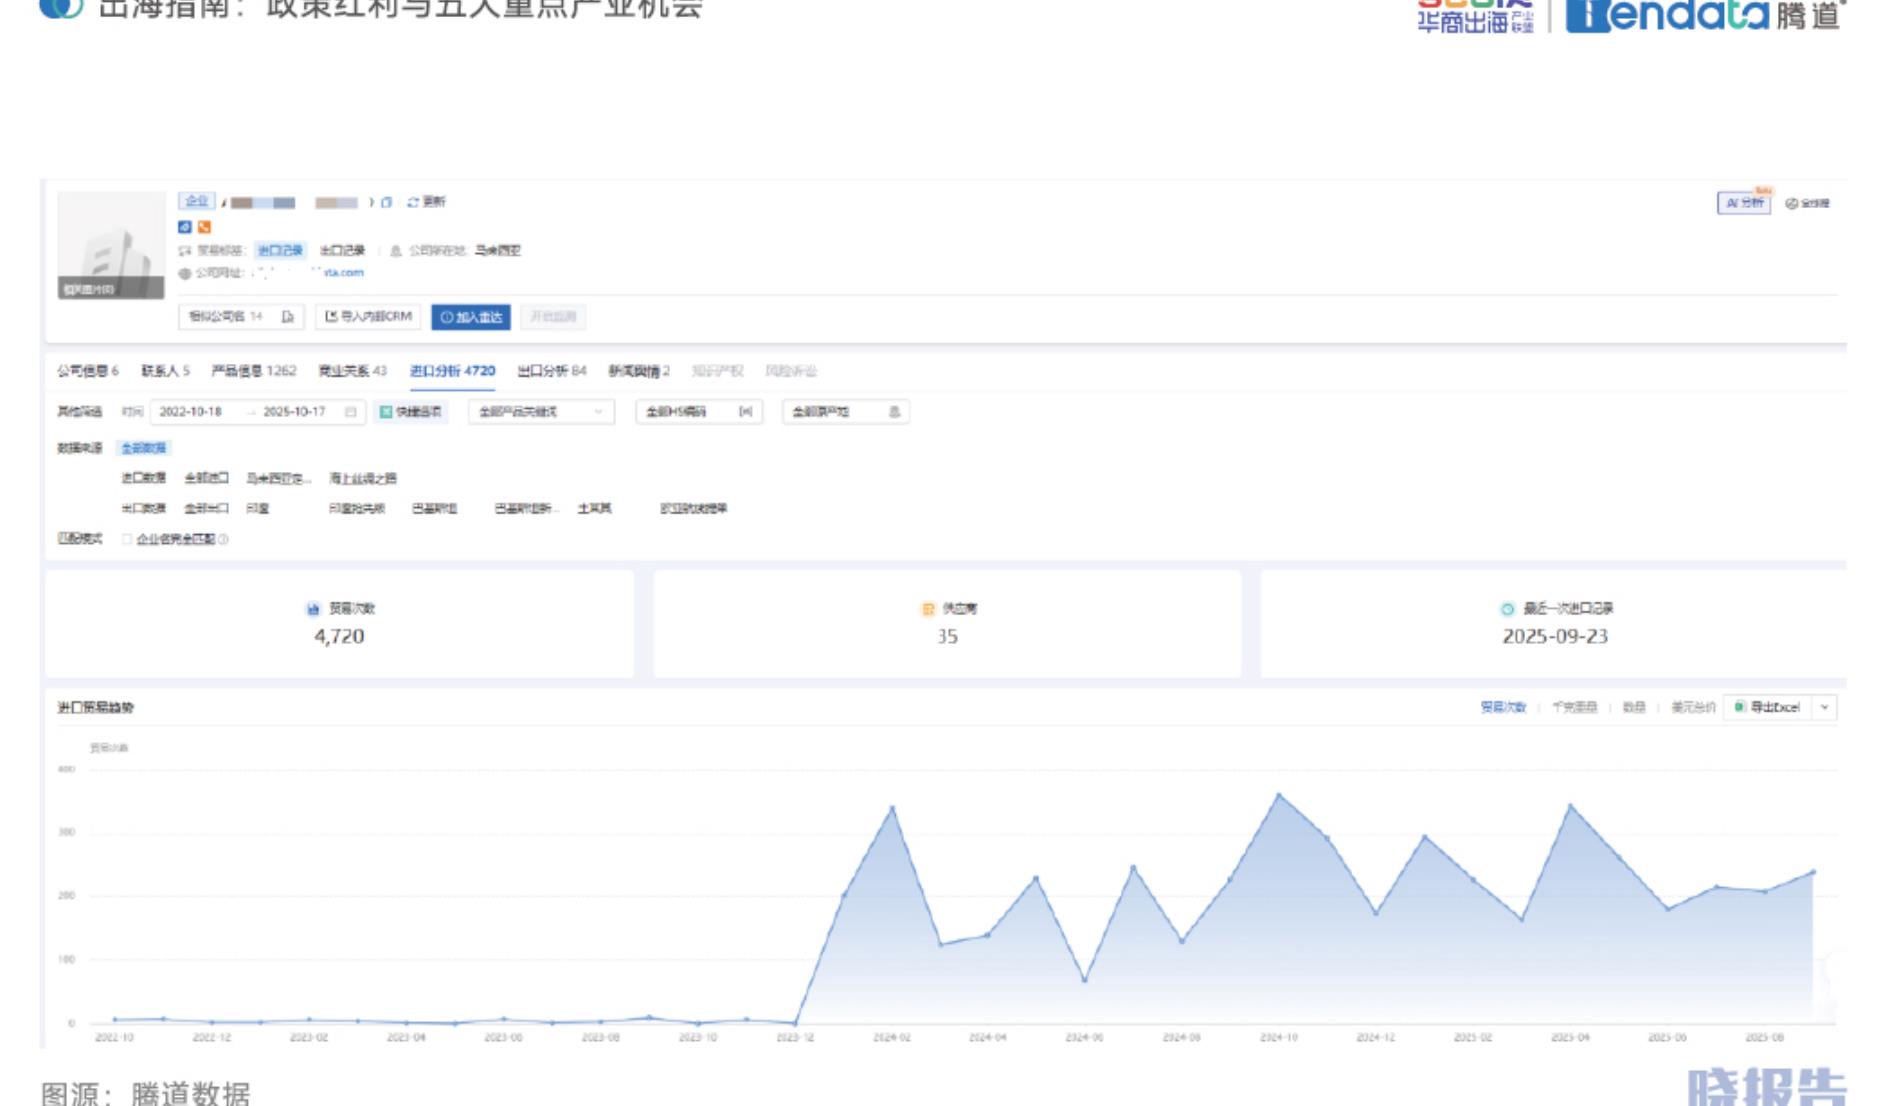Click the orange square icon under the company name

pos(204,227)
